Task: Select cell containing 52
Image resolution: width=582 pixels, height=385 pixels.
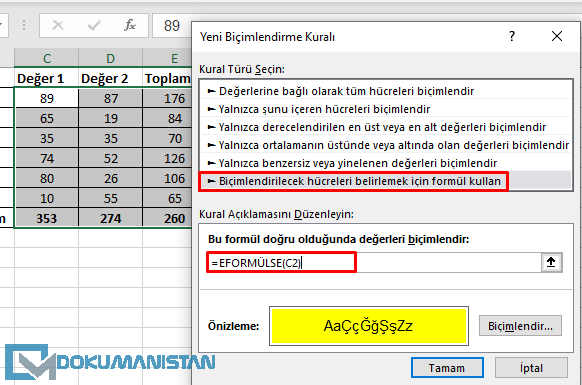Action: click(x=111, y=159)
